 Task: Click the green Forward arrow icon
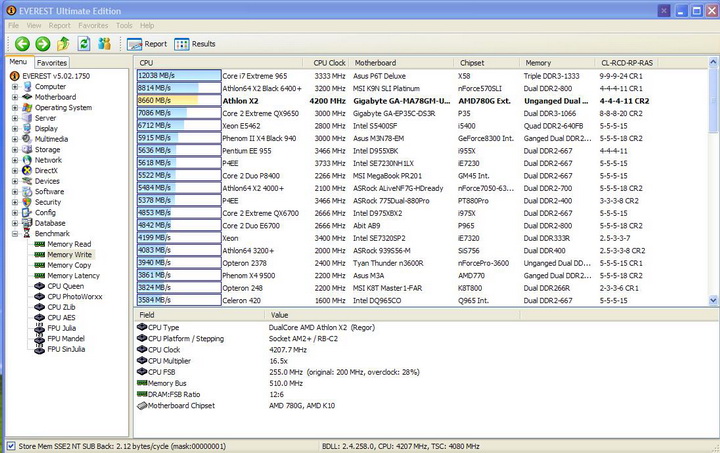(x=43, y=44)
